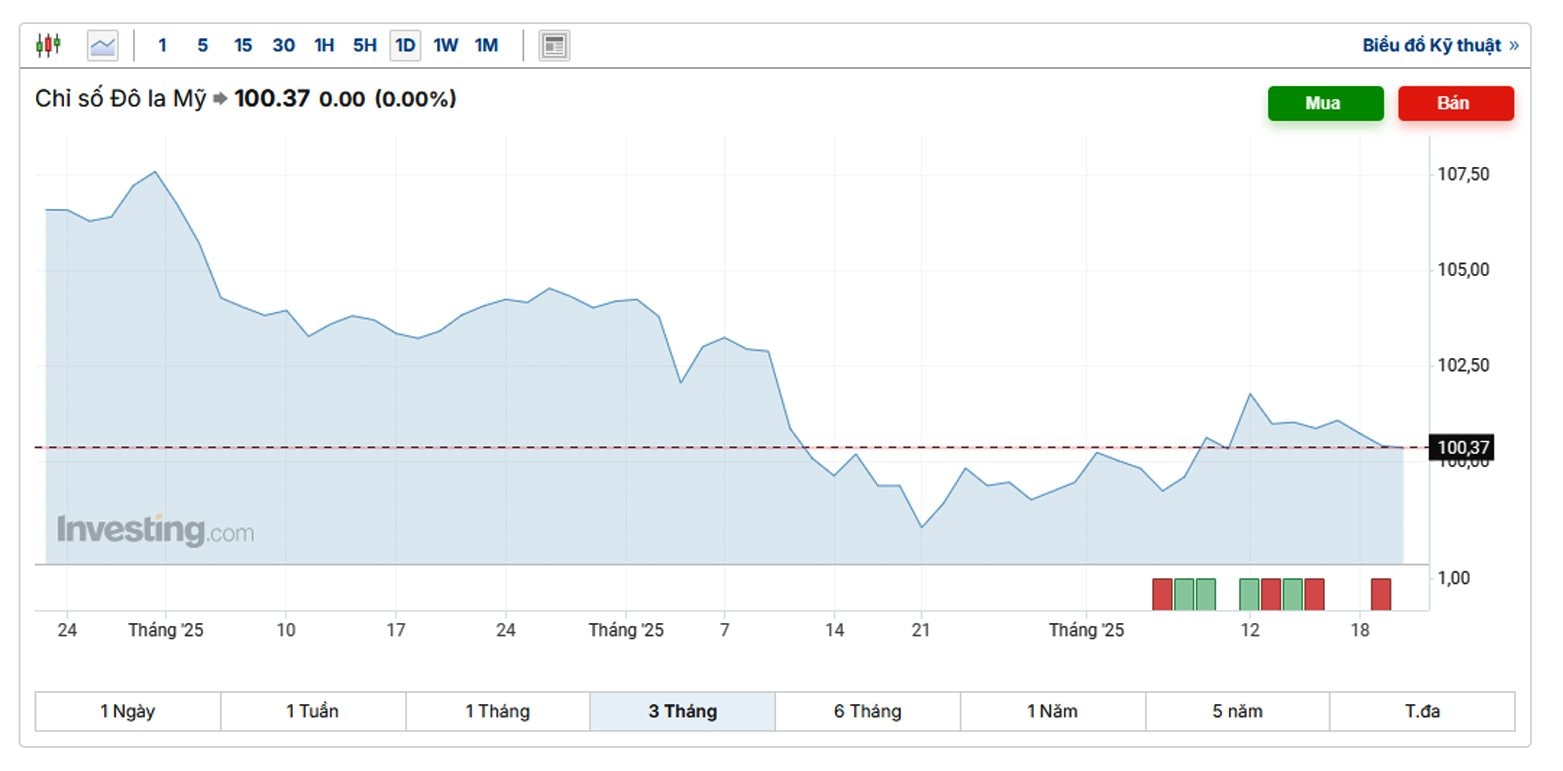Select the 5-minute interval
Viewport: 1563px width, 771px height.
point(202,44)
